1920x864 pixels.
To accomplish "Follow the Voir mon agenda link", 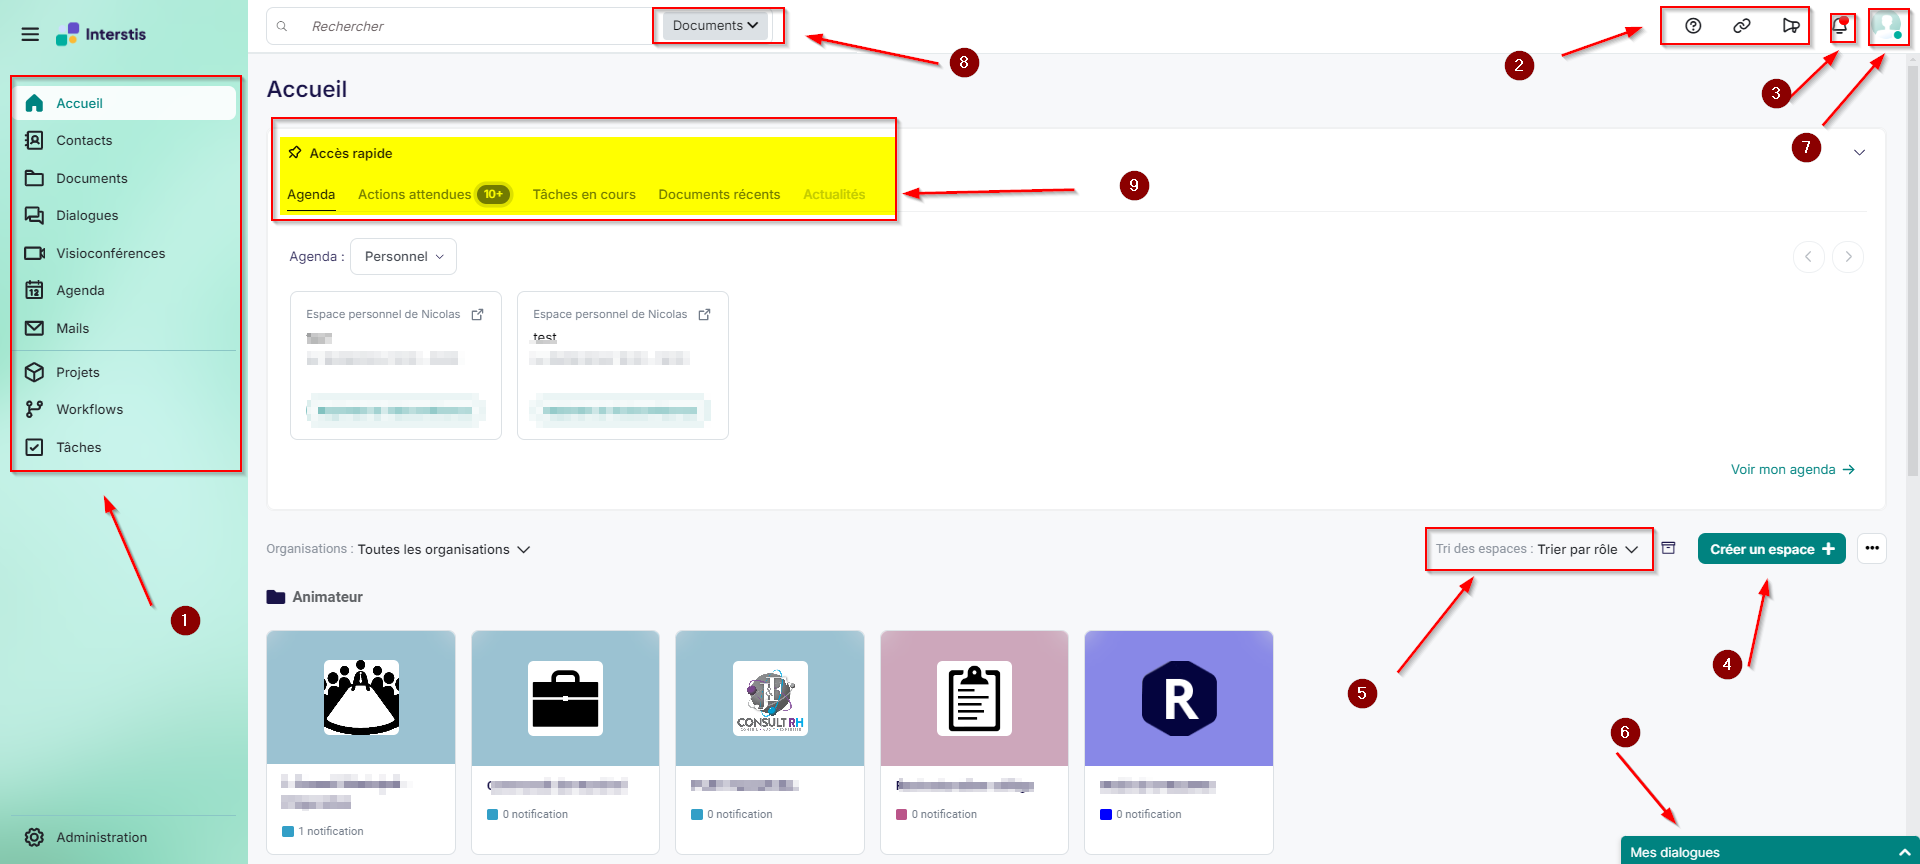I will [1791, 469].
